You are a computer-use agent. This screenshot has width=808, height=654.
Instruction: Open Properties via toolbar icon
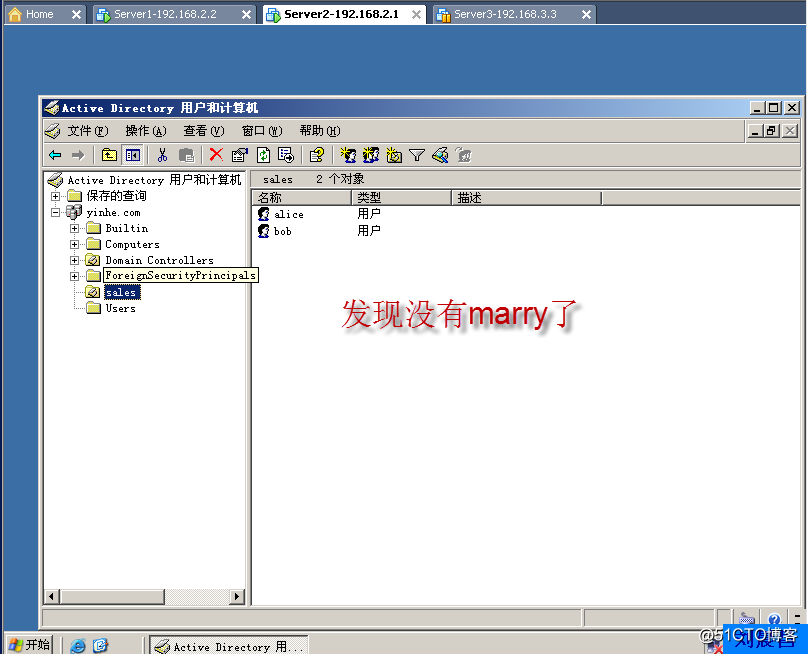coord(240,155)
